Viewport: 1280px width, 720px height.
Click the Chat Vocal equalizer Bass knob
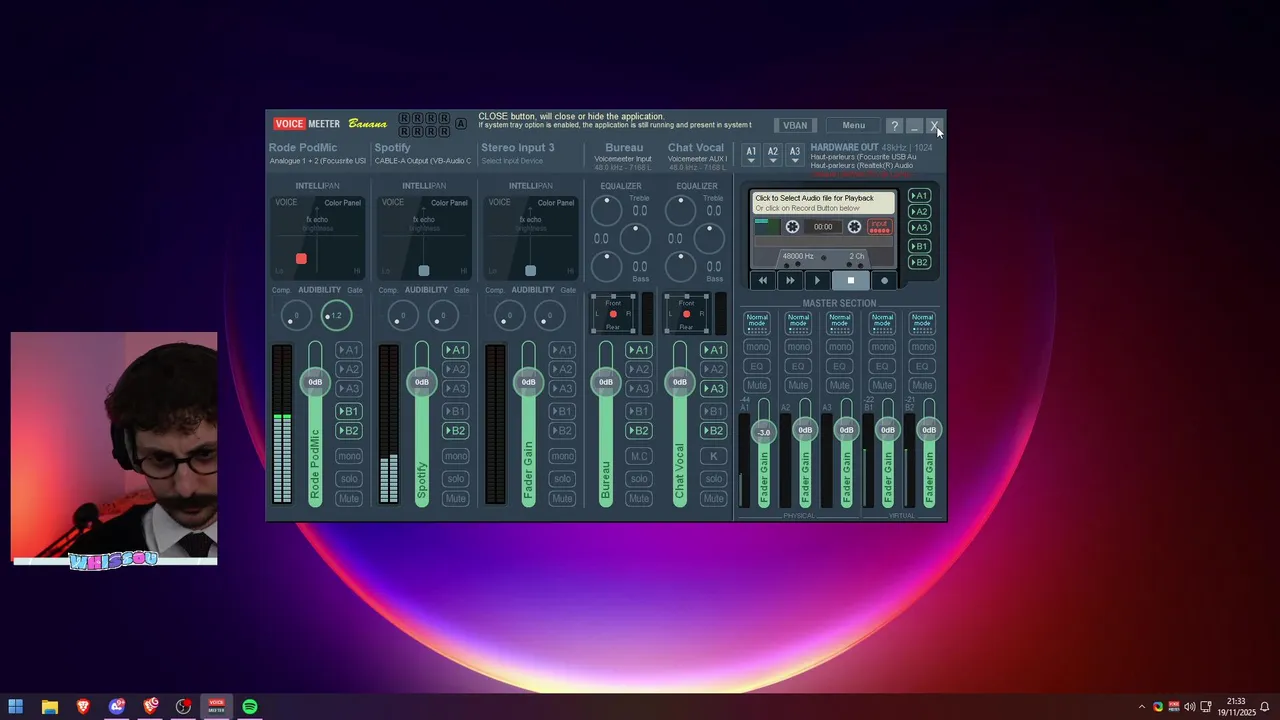coord(680,266)
